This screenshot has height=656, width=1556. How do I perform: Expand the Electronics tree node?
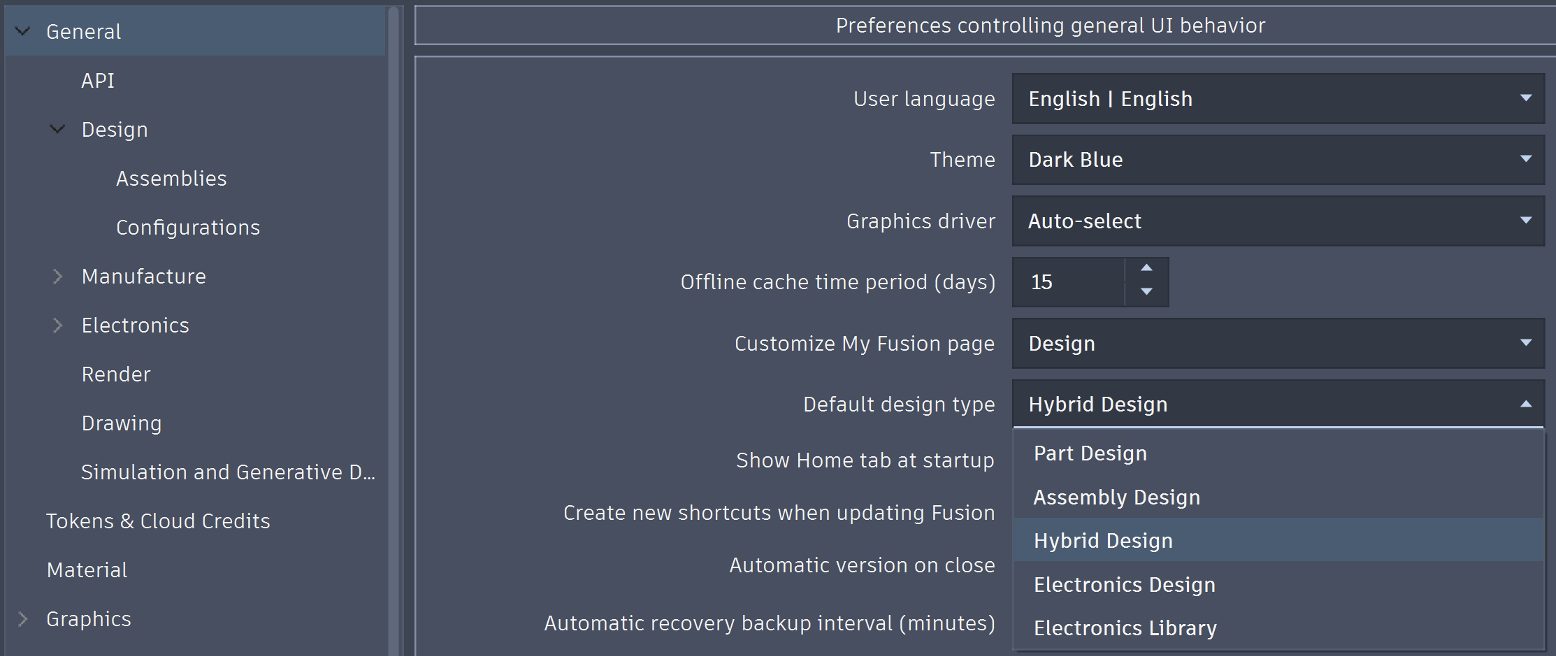(x=58, y=326)
